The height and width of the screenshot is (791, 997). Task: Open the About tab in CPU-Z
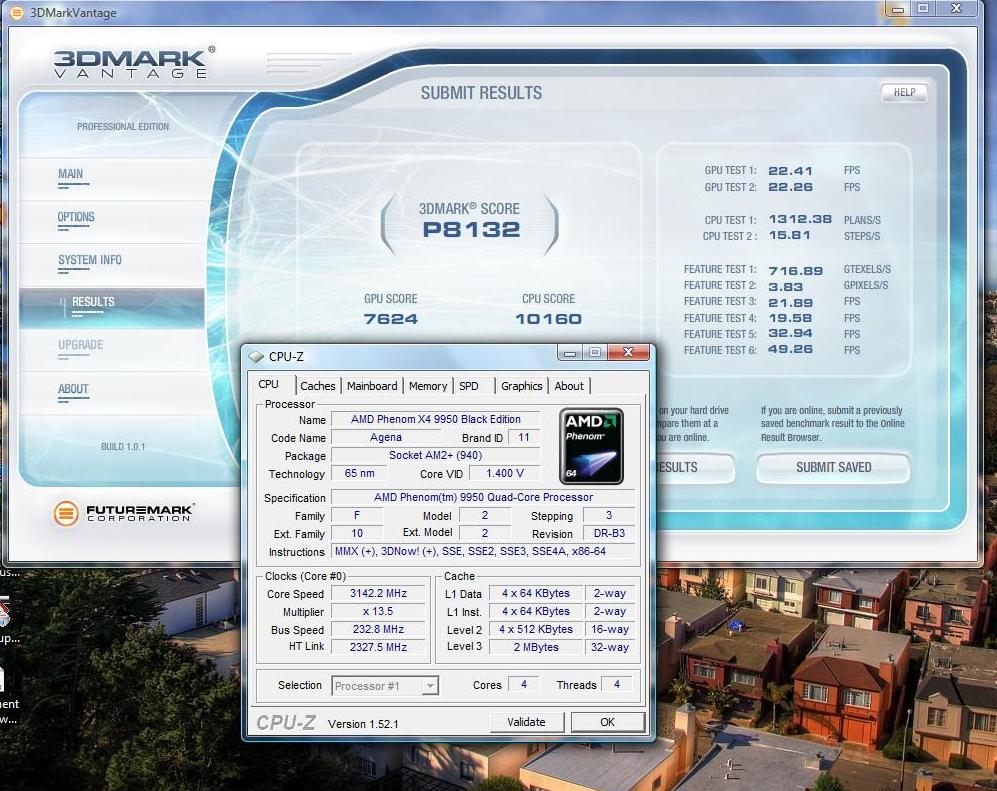tap(568, 386)
